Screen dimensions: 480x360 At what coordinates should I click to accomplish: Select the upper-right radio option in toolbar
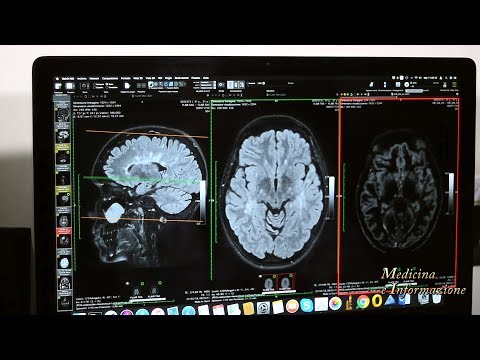coord(107,84)
